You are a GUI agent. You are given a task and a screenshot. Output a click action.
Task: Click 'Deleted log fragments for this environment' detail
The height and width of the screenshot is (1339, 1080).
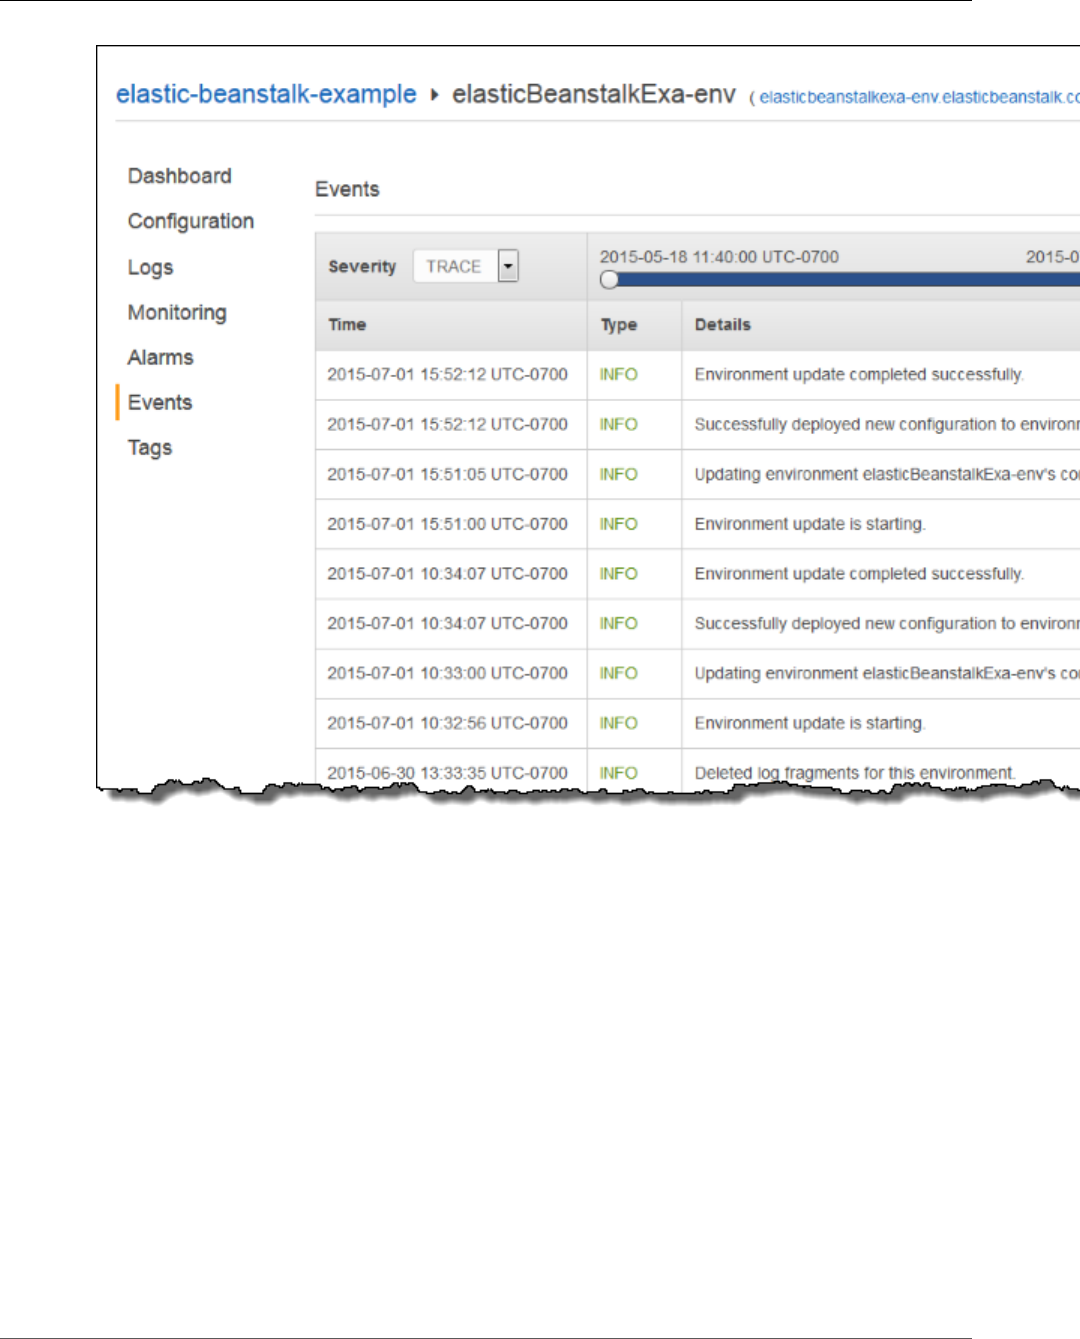pyautogui.click(x=855, y=773)
